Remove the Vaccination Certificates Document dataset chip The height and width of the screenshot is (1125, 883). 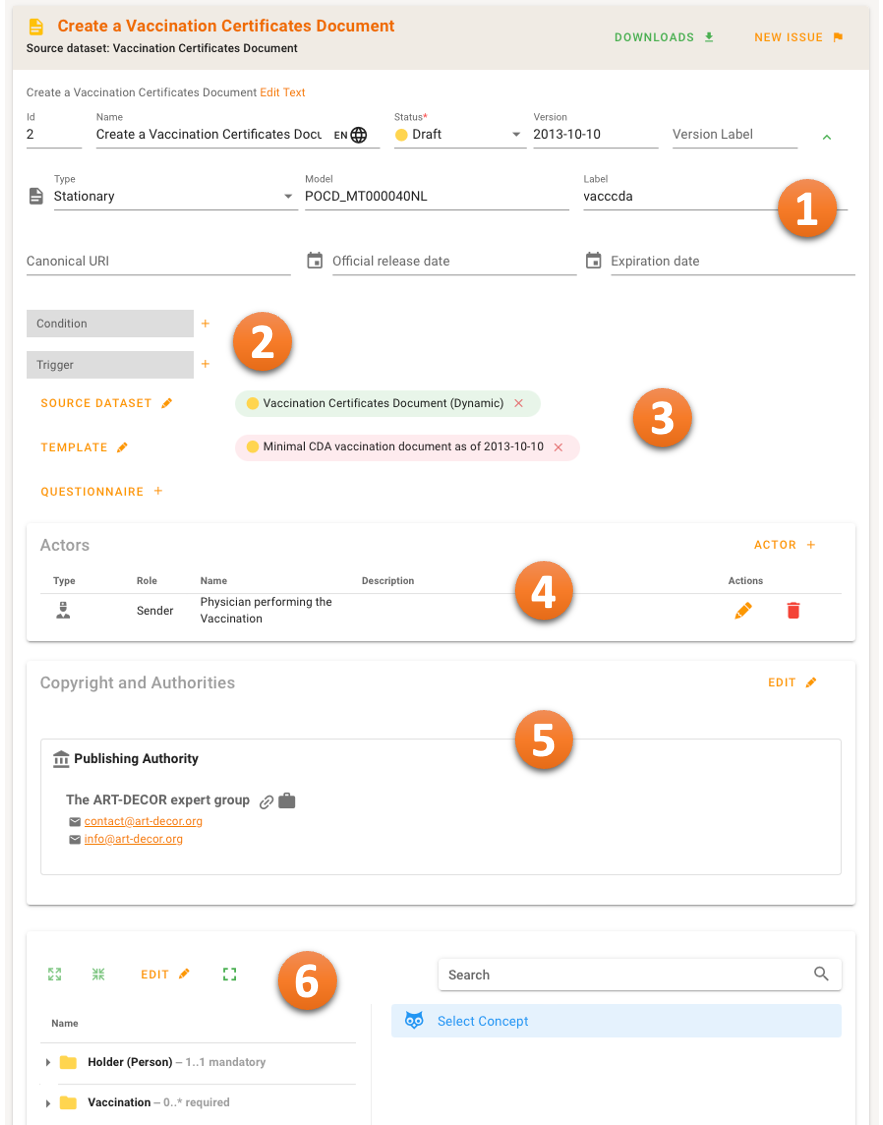coord(518,403)
